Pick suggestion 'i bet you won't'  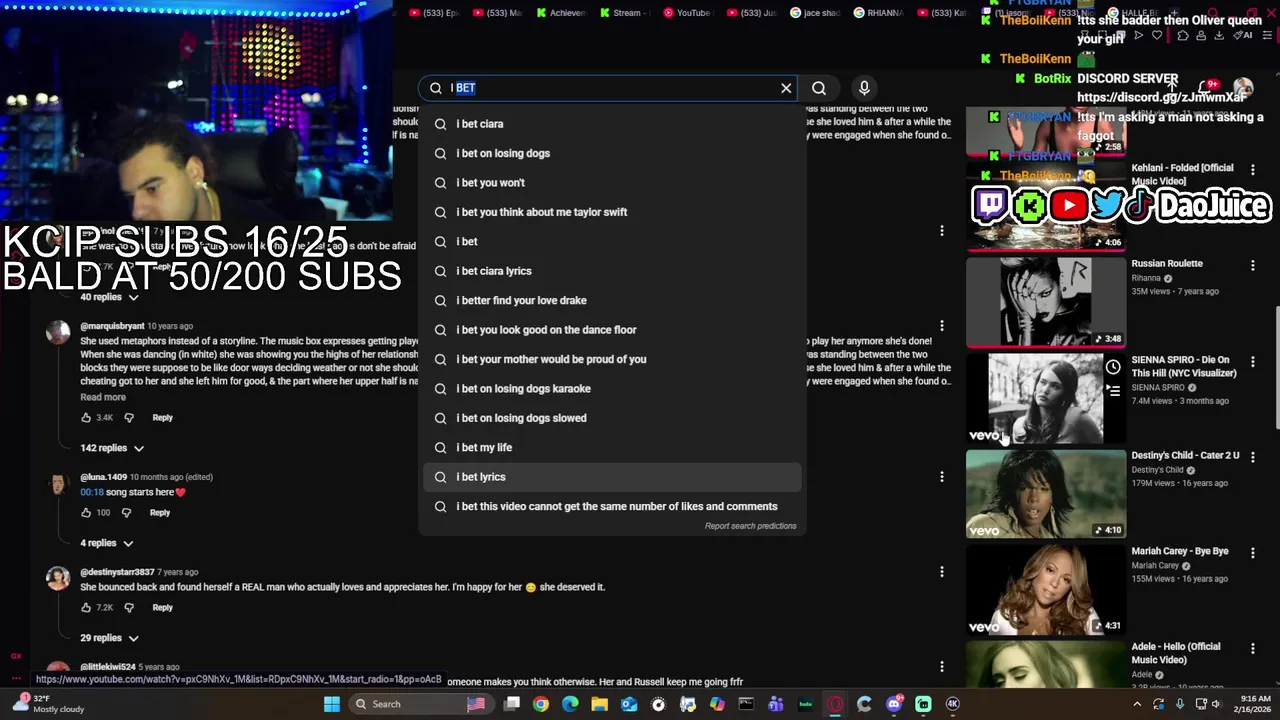pos(612,183)
